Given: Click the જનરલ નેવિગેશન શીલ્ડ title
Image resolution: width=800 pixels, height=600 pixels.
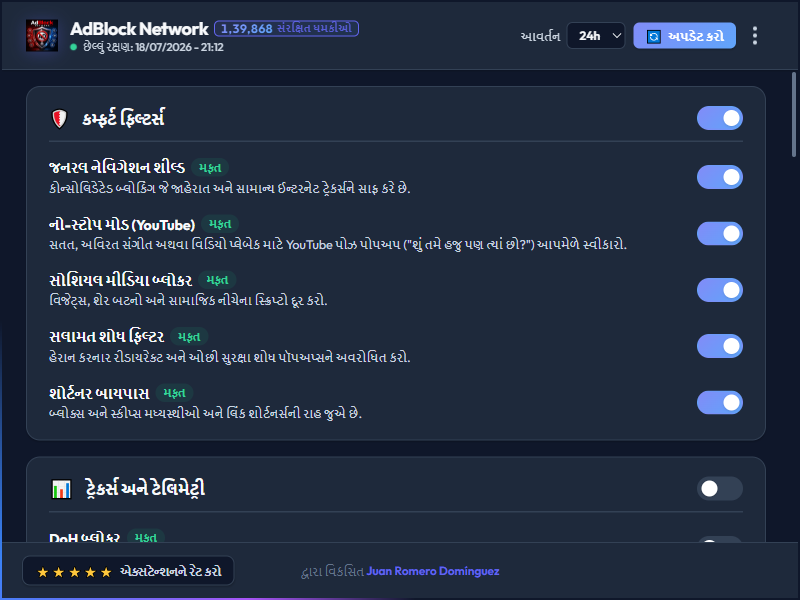Looking at the screenshot, I should (117, 167).
